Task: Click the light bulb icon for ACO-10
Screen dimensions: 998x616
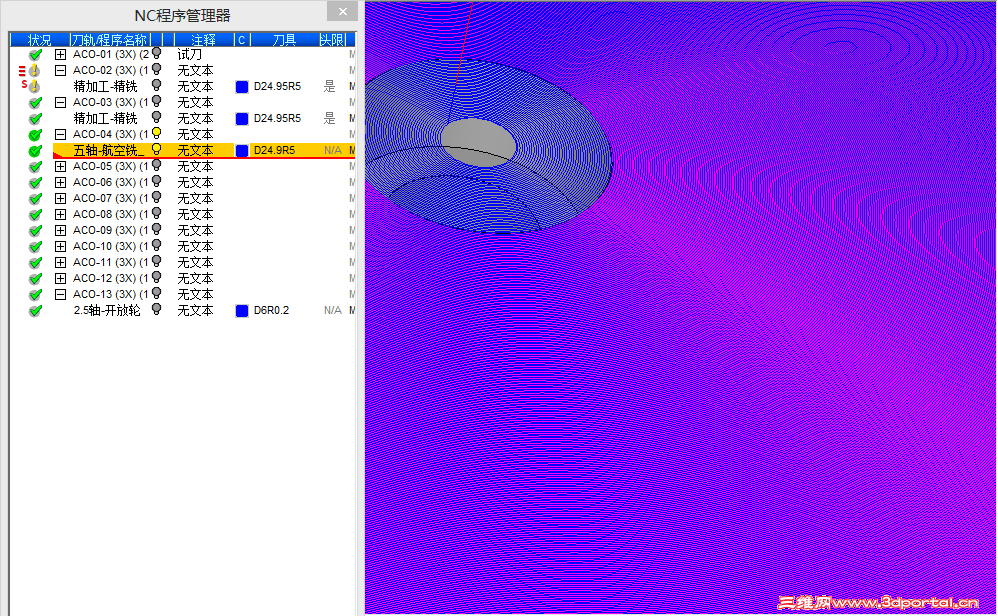Action: click(x=157, y=245)
